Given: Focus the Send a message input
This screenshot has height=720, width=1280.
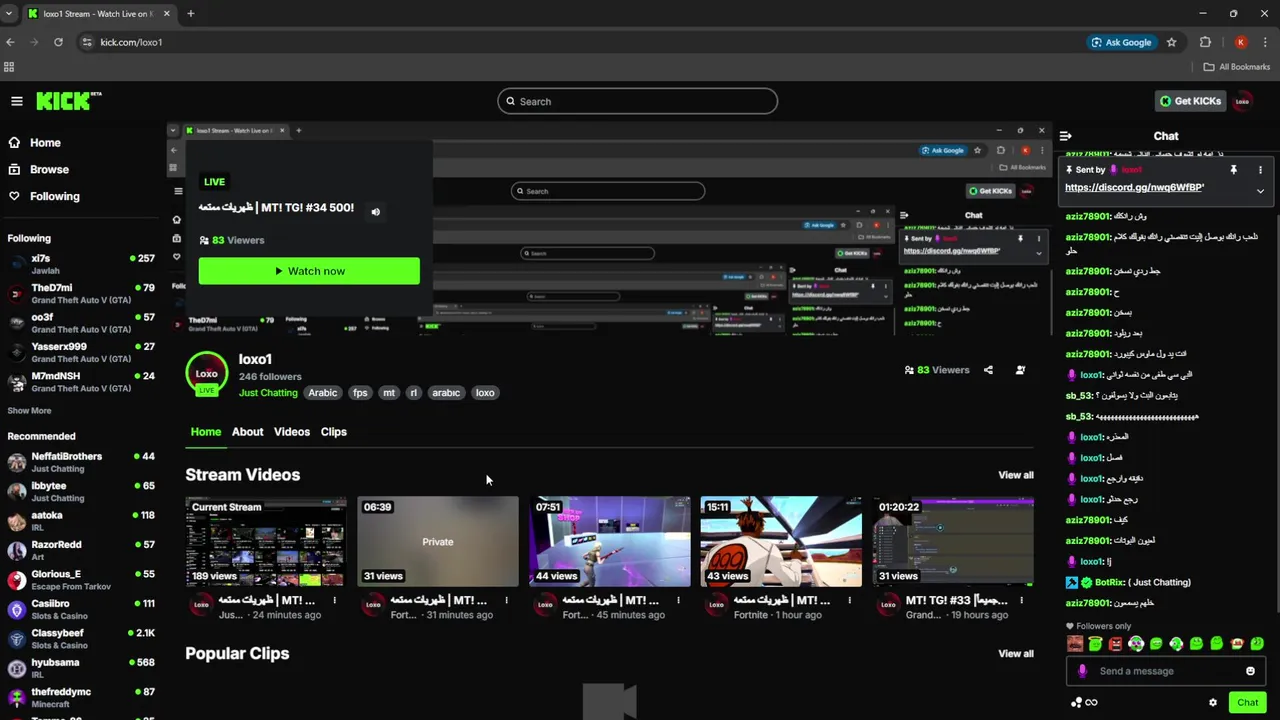Looking at the screenshot, I should coord(1165,671).
